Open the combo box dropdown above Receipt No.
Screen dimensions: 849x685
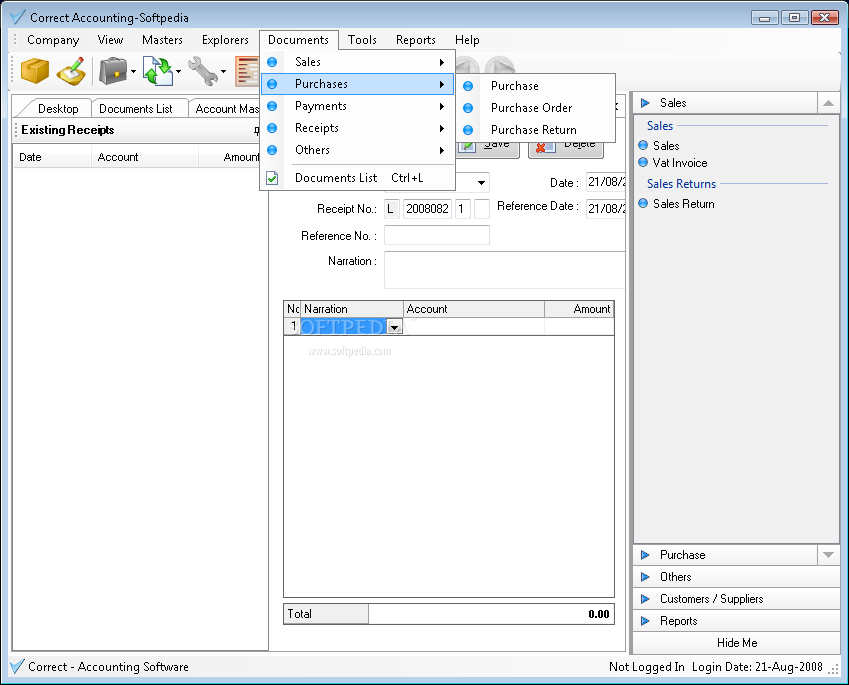[x=481, y=183]
